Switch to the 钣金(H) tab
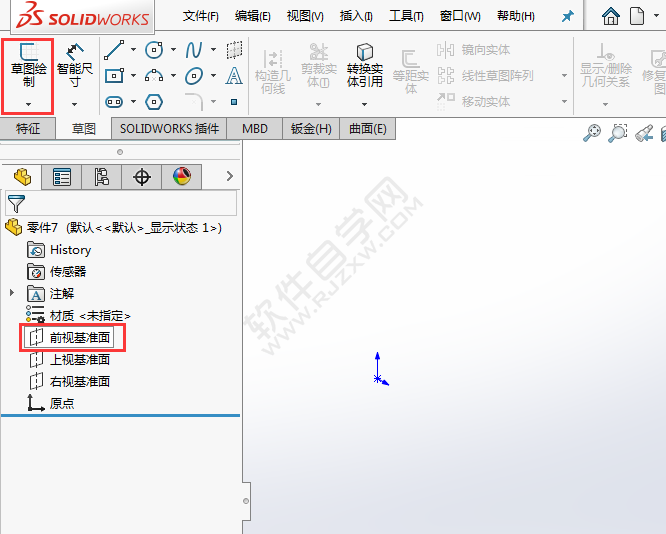666x534 pixels. [311, 129]
